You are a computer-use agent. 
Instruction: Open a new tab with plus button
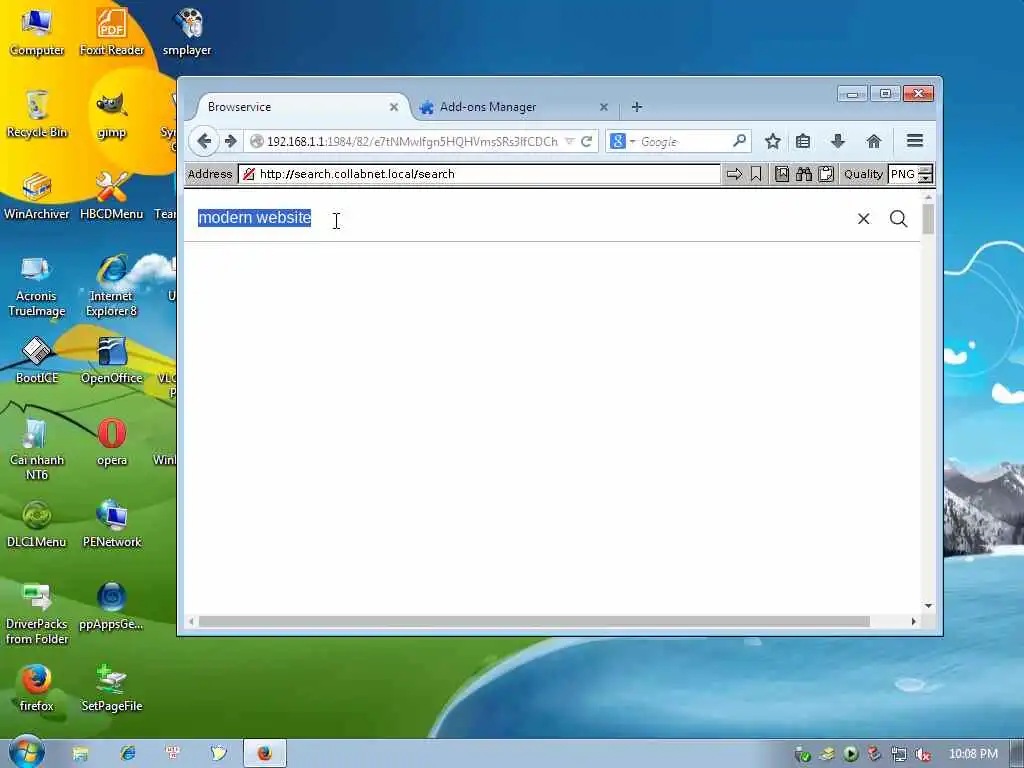tap(637, 106)
